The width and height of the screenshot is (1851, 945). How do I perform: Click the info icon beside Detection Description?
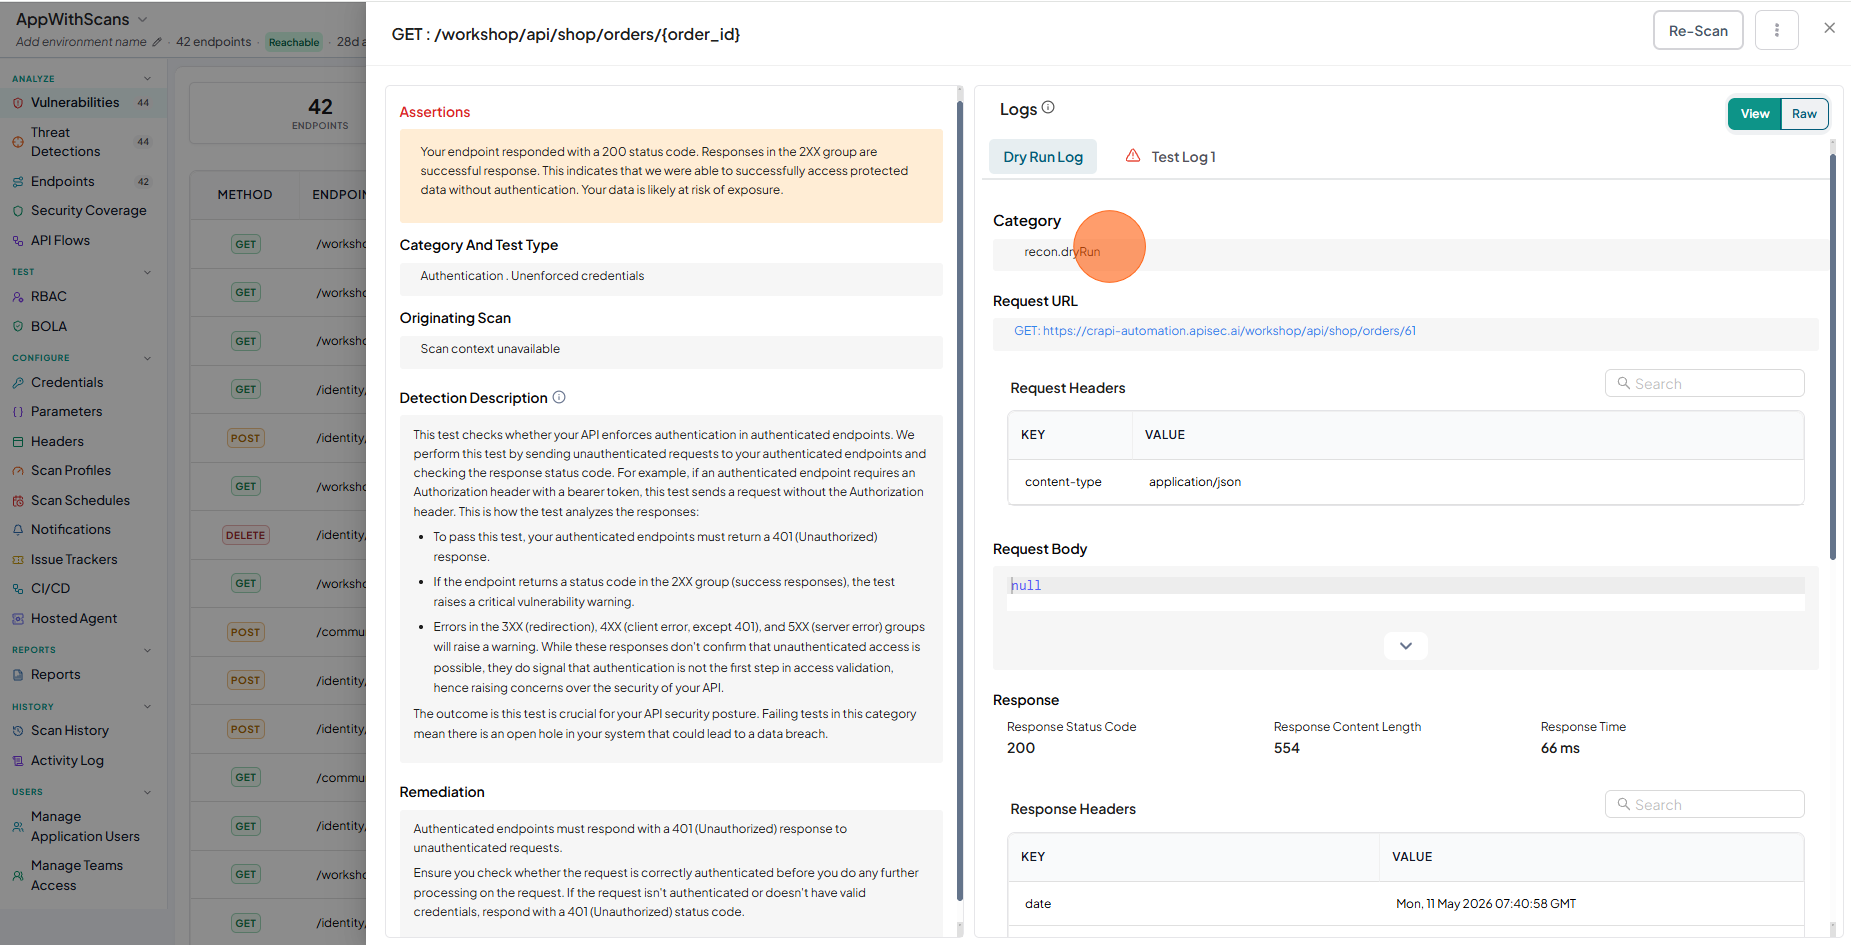click(x=559, y=397)
